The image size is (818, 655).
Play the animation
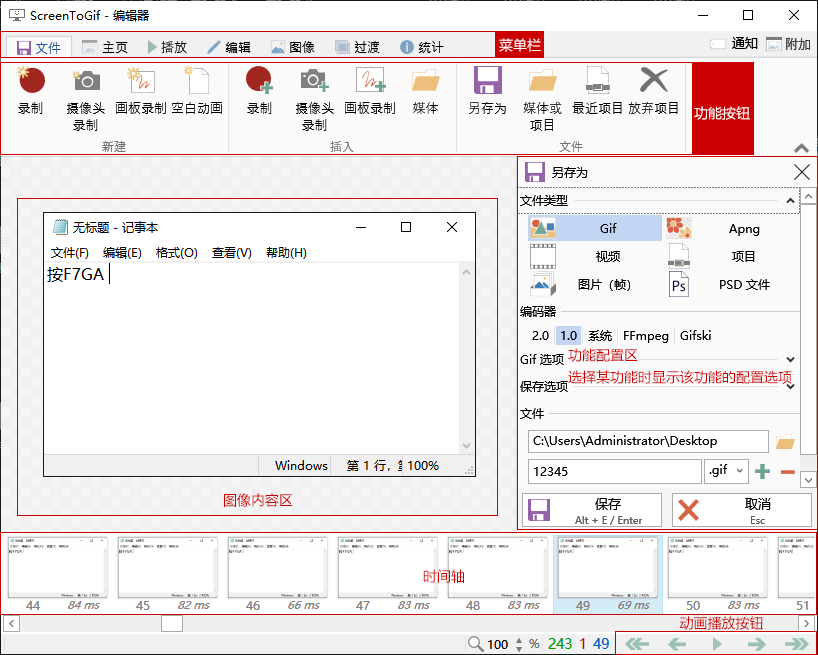tap(717, 644)
